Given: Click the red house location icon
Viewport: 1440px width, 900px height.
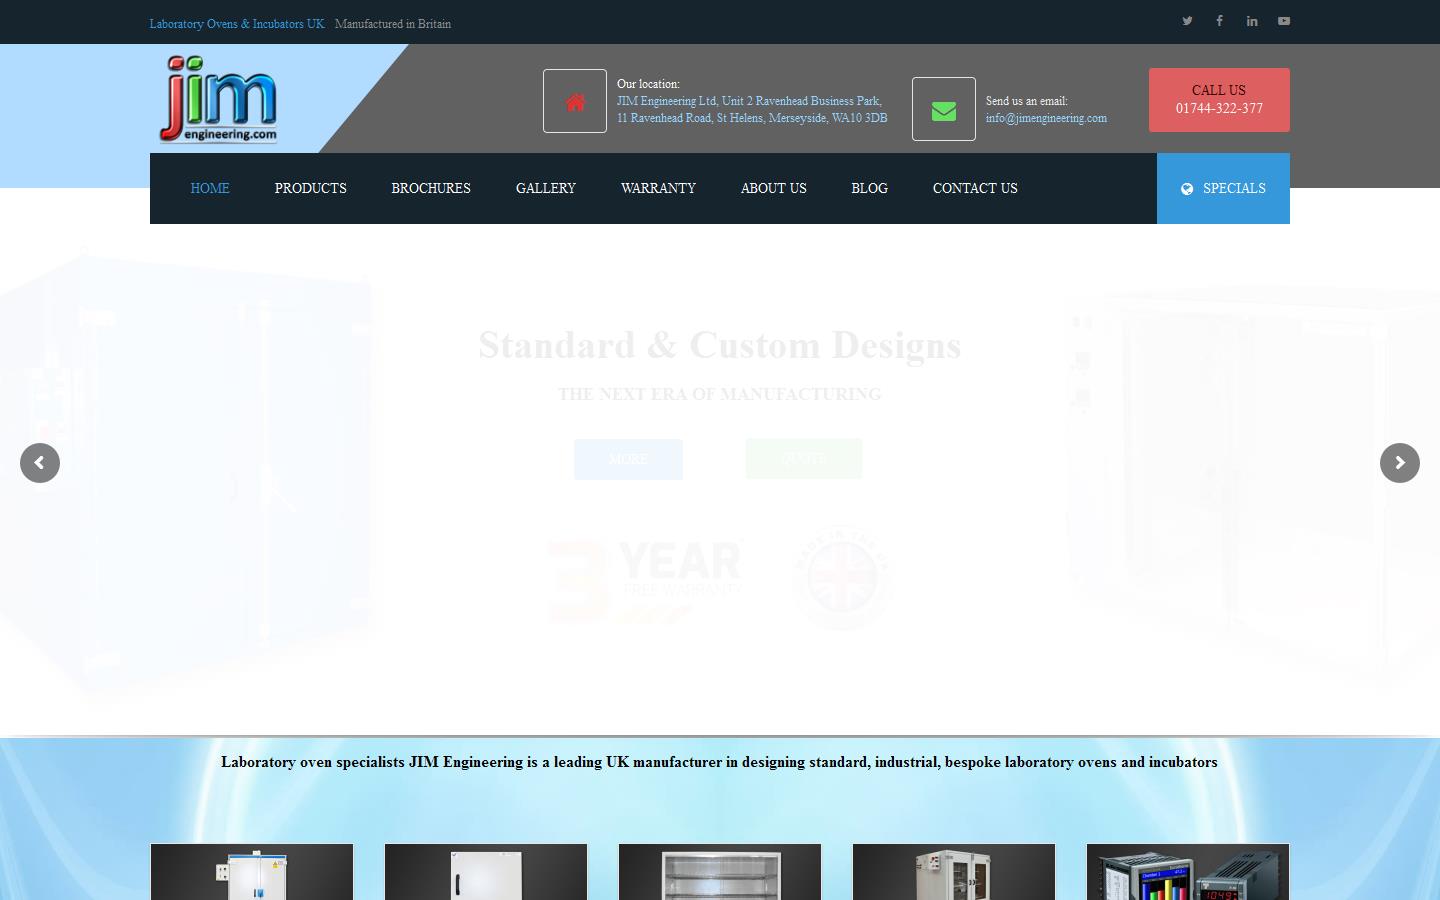Looking at the screenshot, I should [x=574, y=100].
